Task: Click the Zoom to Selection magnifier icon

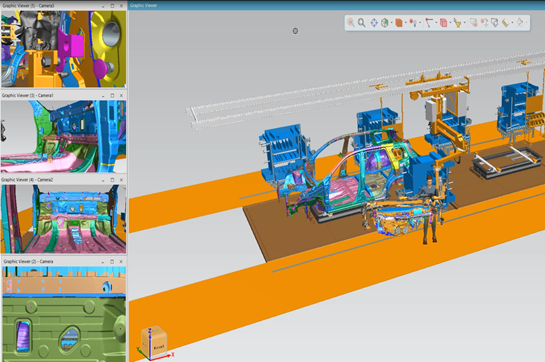Action: (351, 23)
